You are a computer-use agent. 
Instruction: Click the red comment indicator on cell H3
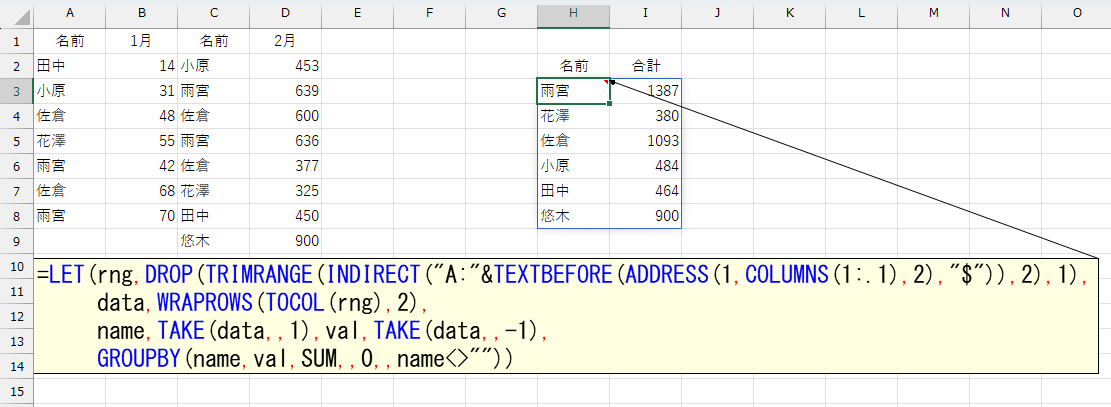607,82
